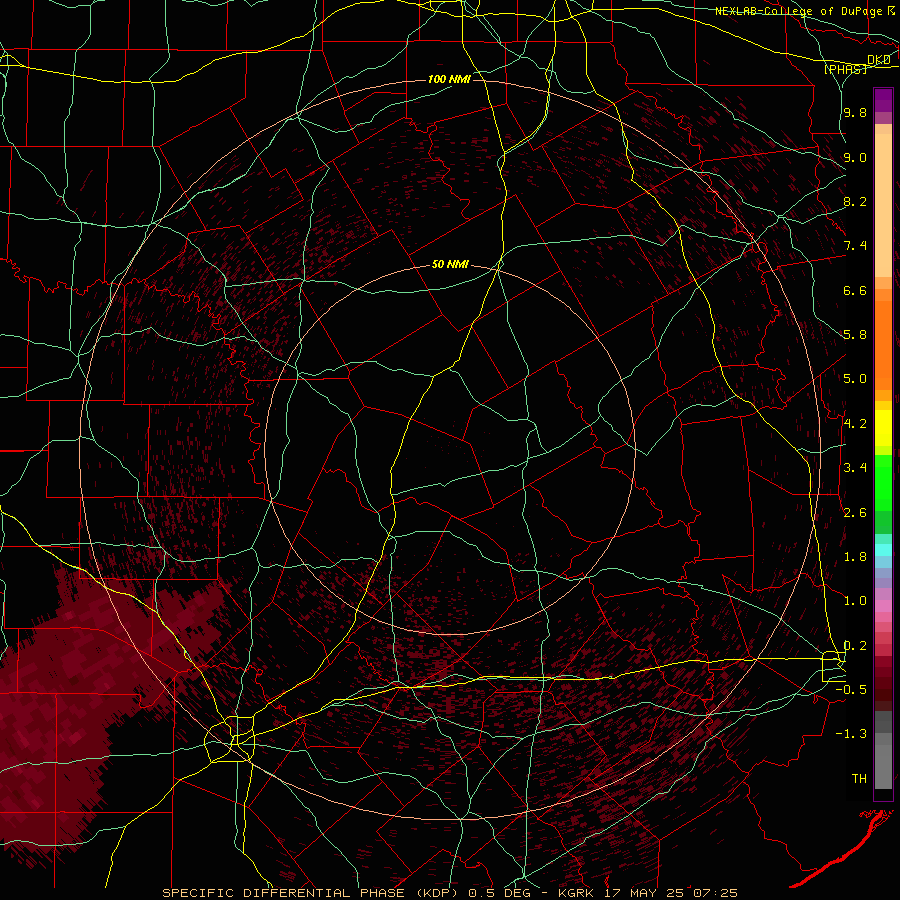Screen dimensions: 900x900
Task: Pick the pink color scale segment
Action: (883, 606)
